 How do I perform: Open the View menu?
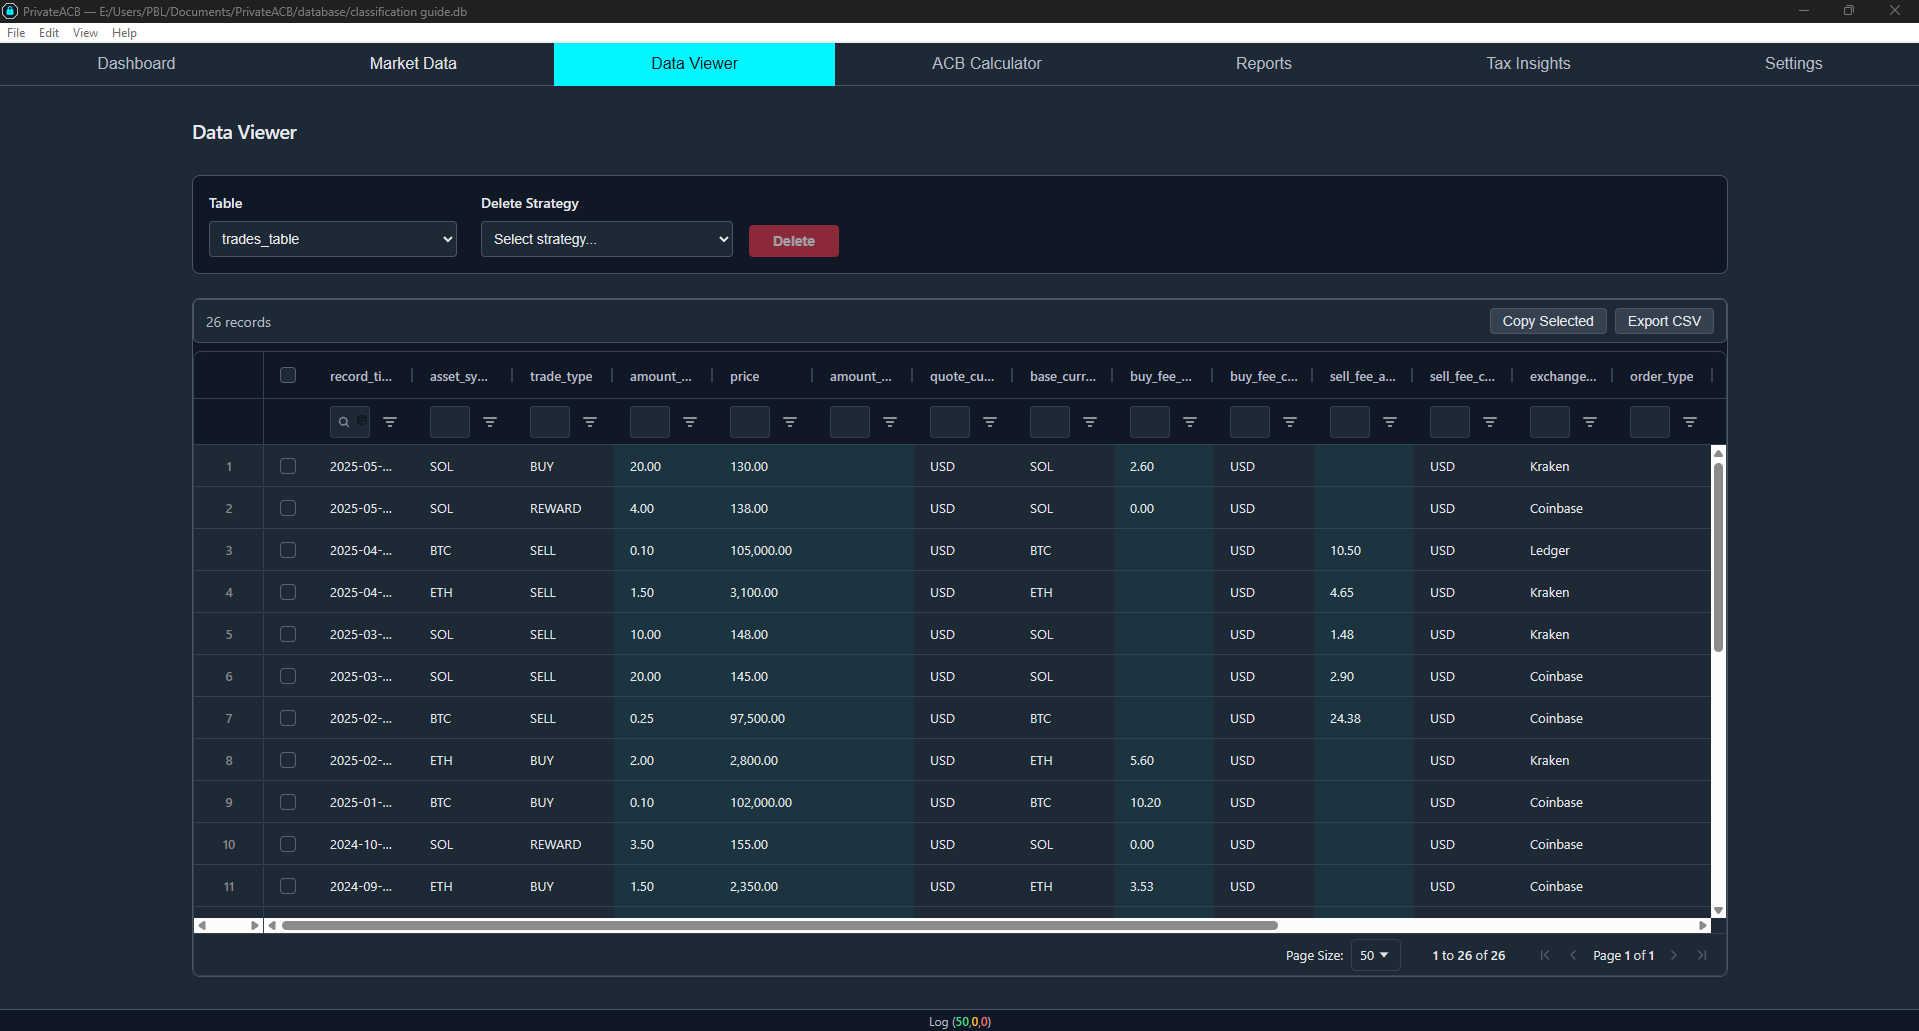84,33
